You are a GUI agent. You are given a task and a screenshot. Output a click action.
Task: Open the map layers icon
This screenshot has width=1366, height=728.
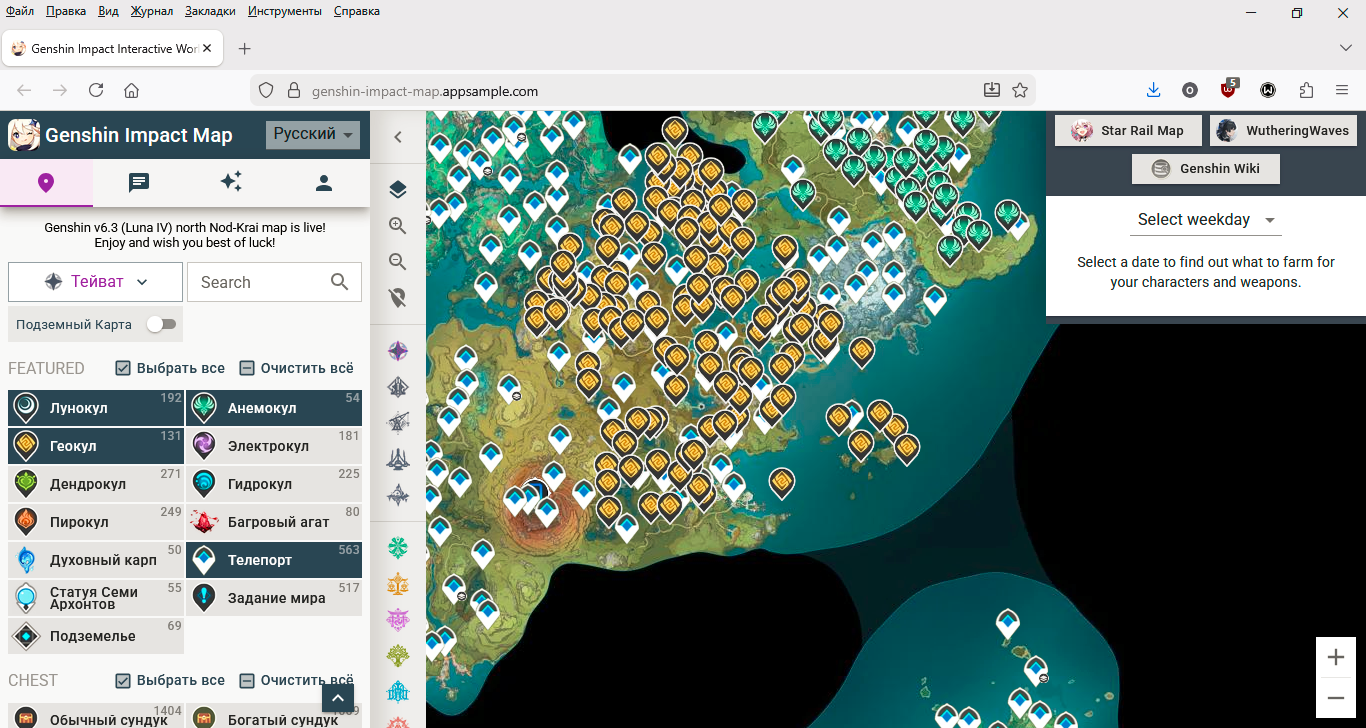[x=398, y=190]
